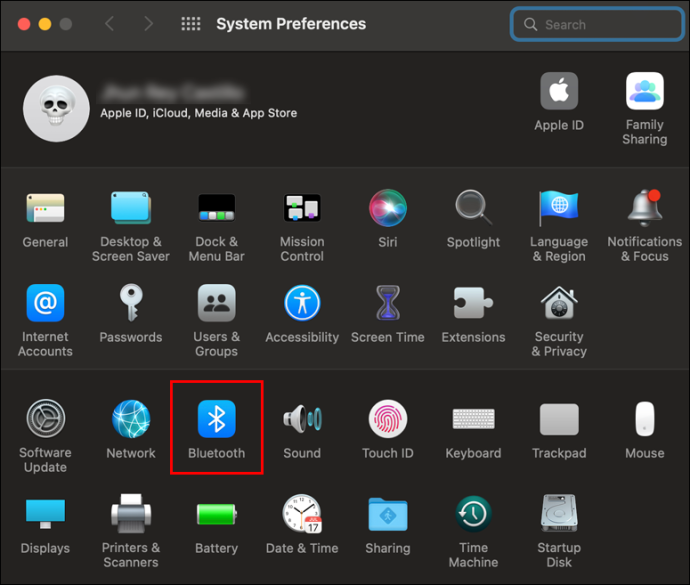Click the magnifying glass in Search field
The image size is (690, 585).
pos(531,24)
